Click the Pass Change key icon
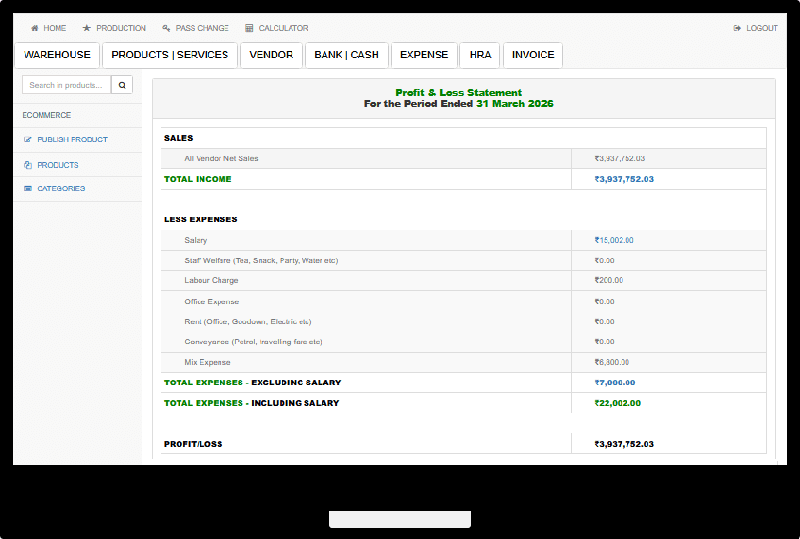This screenshot has width=800, height=539. [x=166, y=28]
